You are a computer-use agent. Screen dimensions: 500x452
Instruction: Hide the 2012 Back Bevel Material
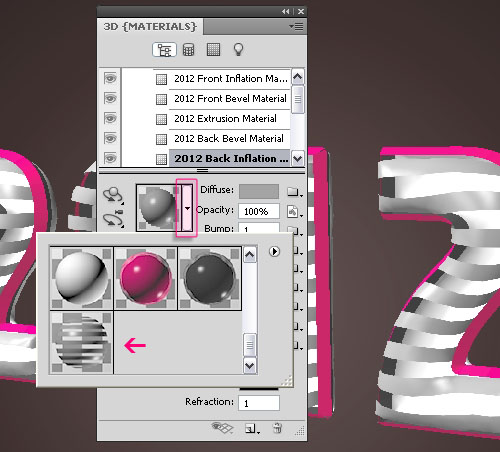point(110,138)
